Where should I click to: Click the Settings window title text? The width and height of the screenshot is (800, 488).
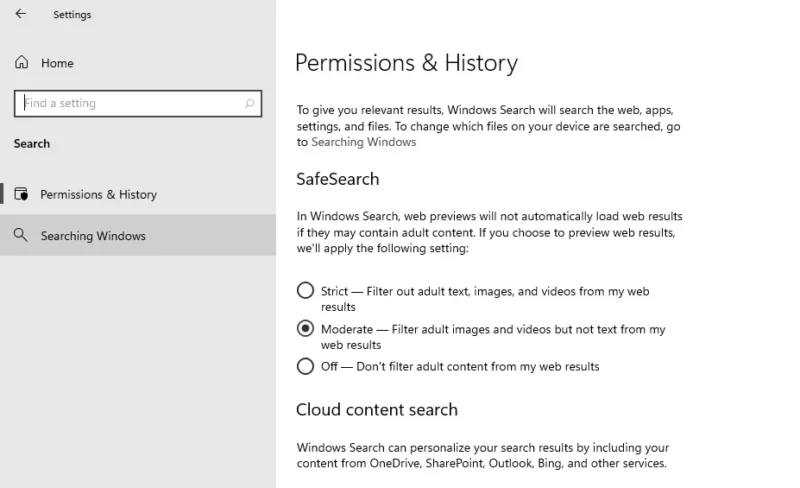tap(72, 15)
